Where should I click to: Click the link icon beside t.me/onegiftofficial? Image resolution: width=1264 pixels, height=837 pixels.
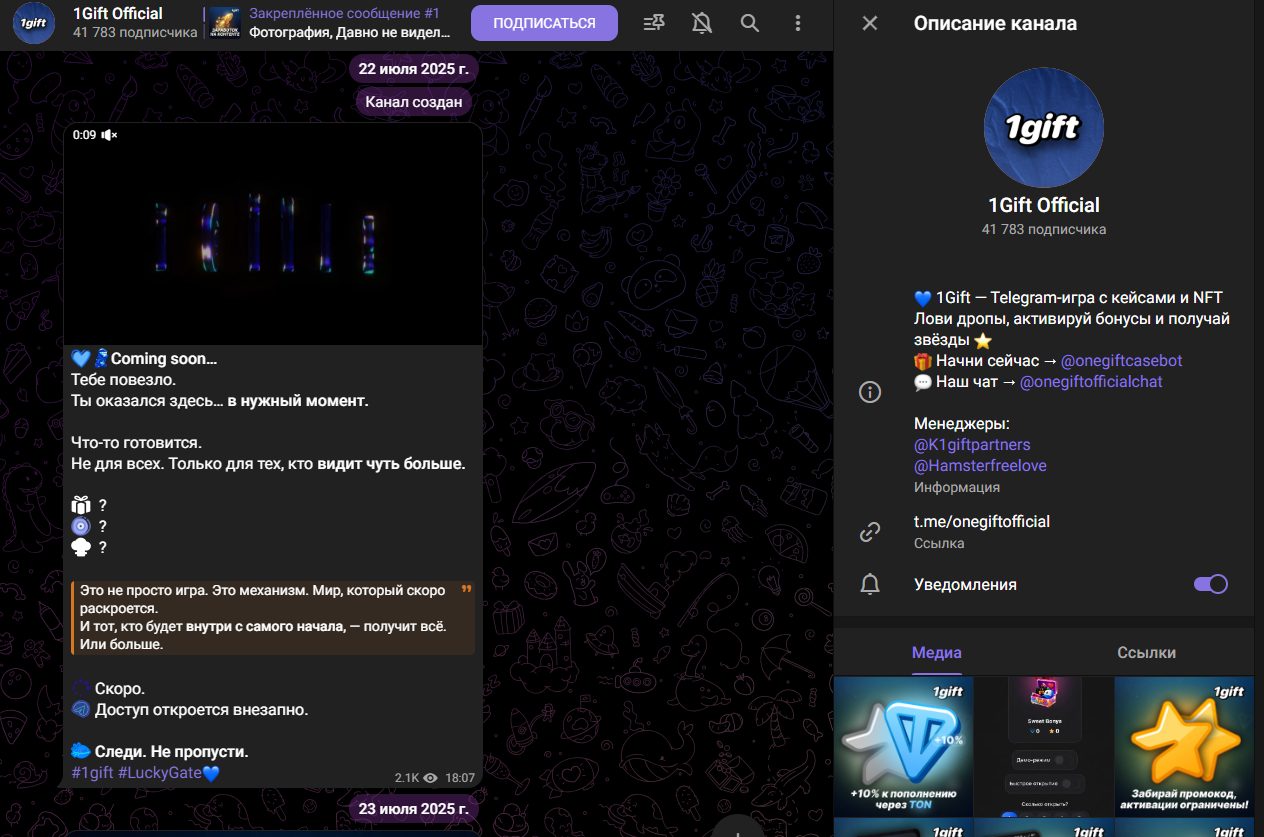click(x=870, y=532)
